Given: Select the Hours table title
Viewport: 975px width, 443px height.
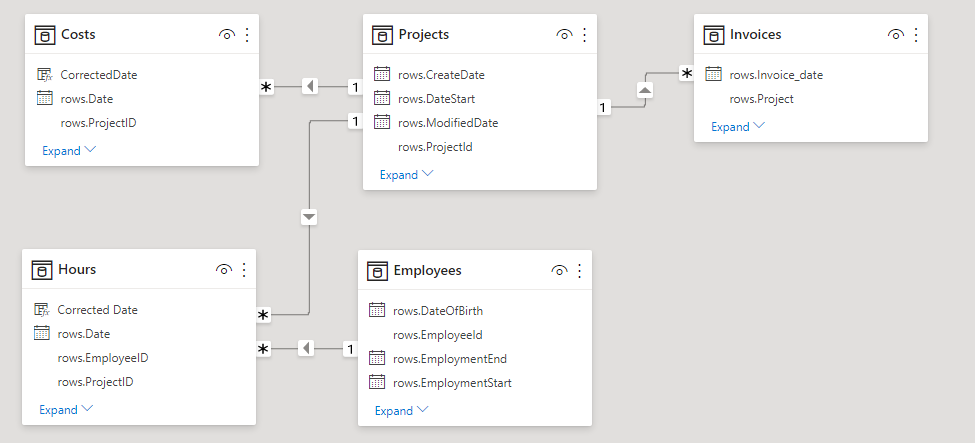Looking at the screenshot, I should pos(77,269).
